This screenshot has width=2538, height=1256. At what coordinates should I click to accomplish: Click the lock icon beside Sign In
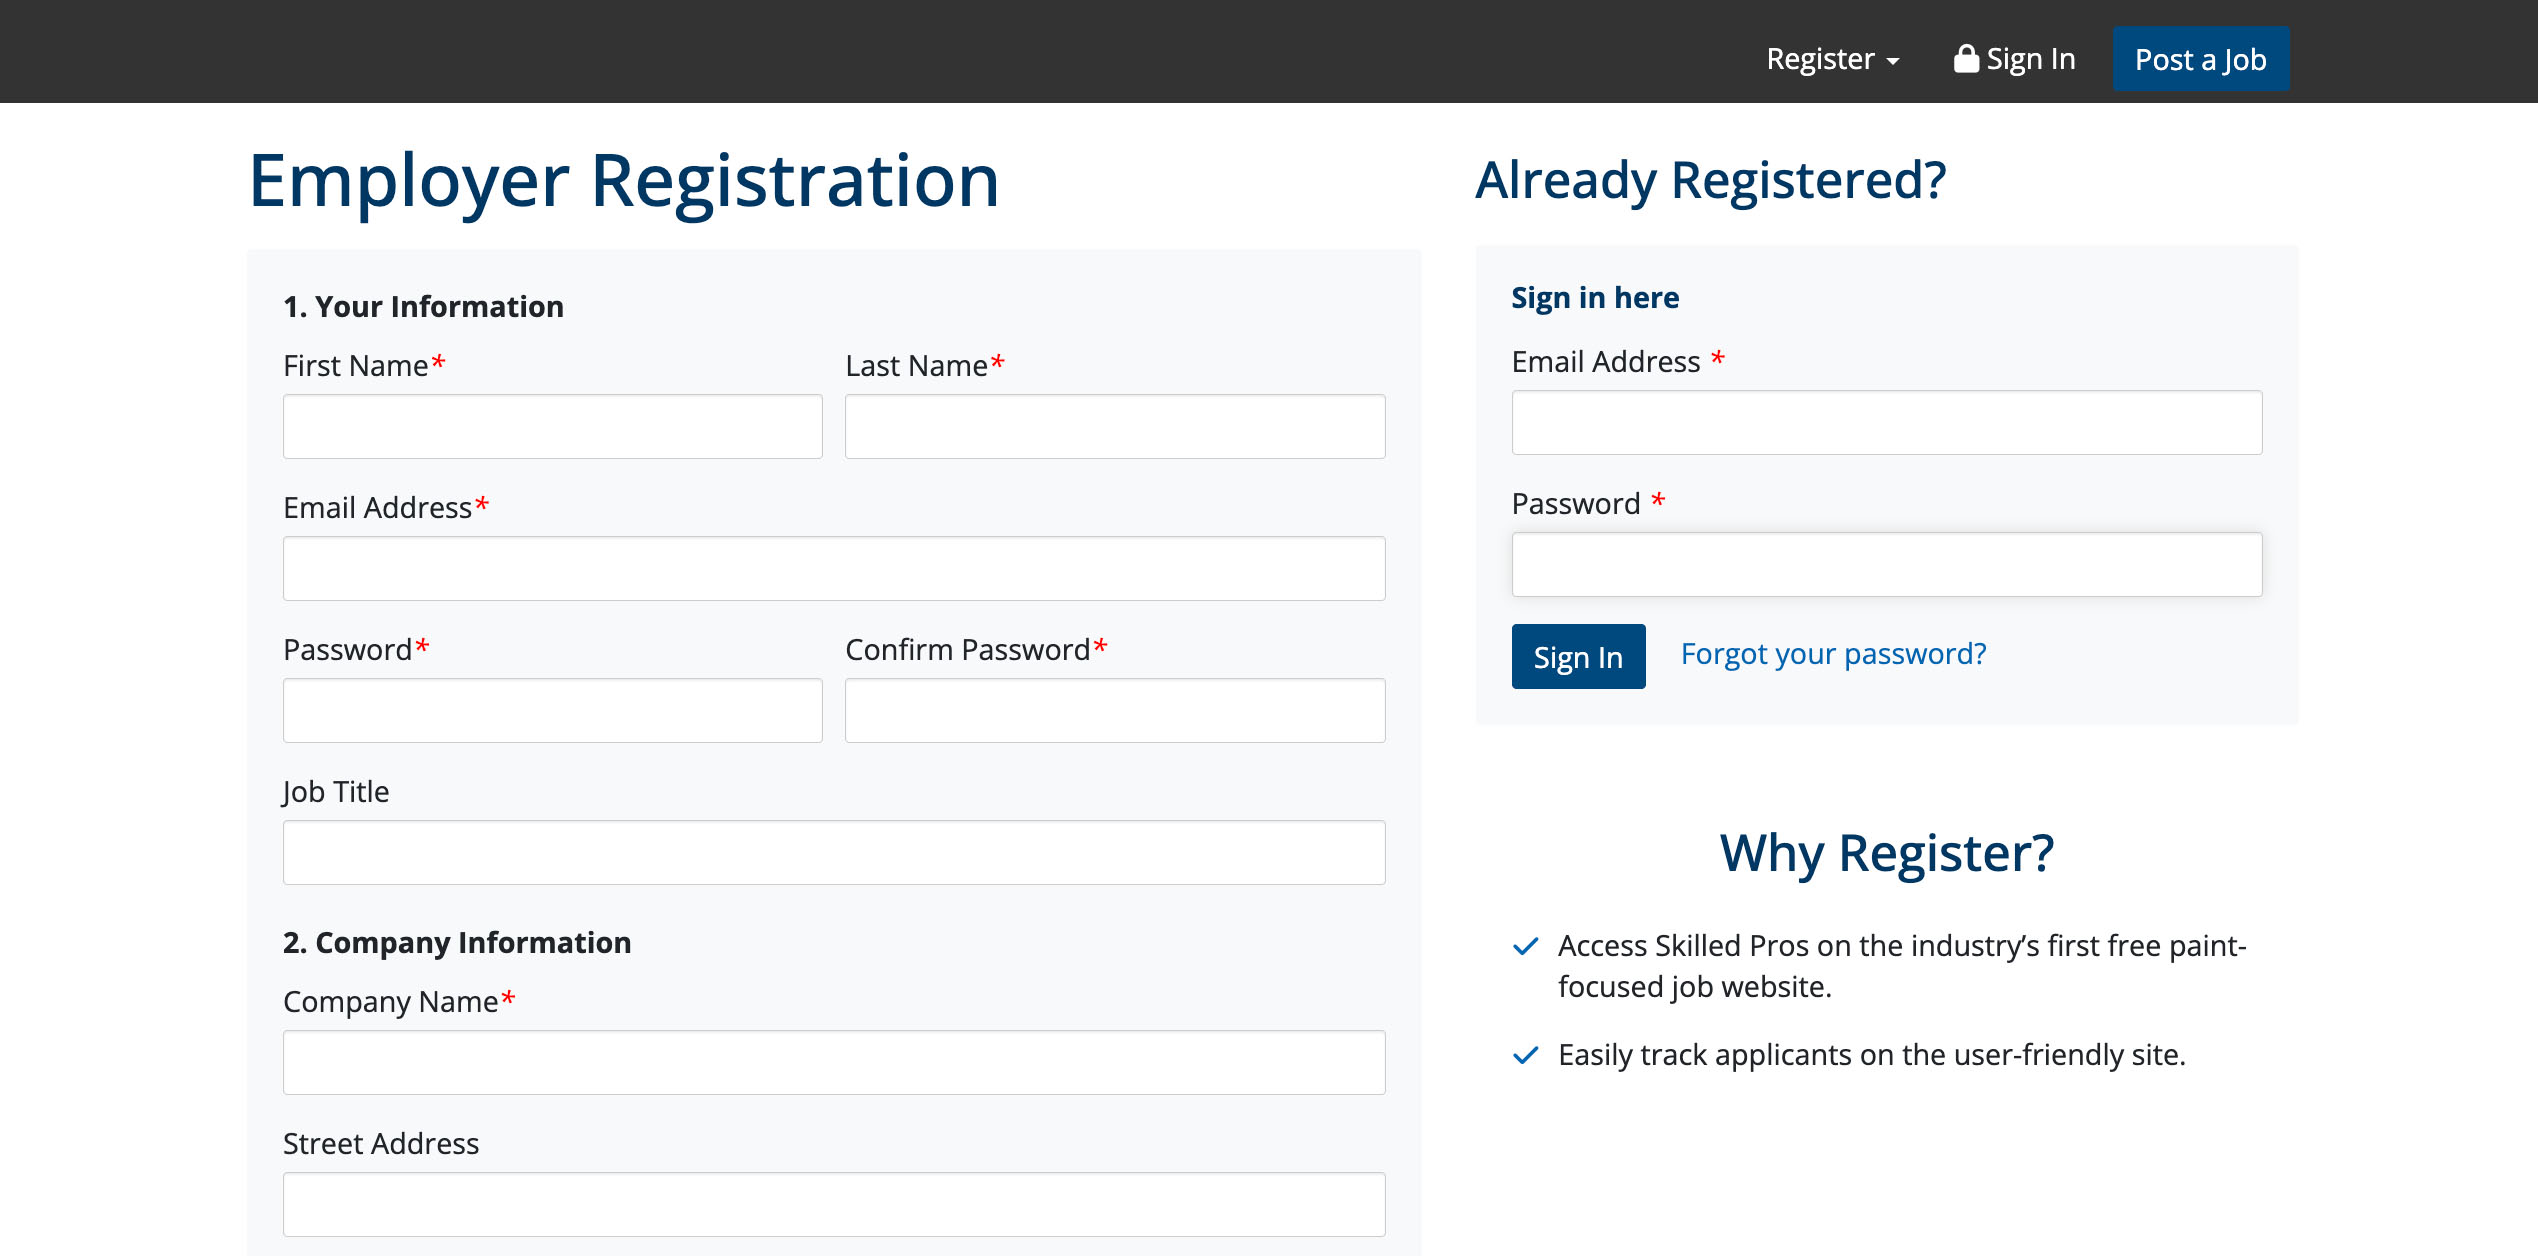[1966, 59]
